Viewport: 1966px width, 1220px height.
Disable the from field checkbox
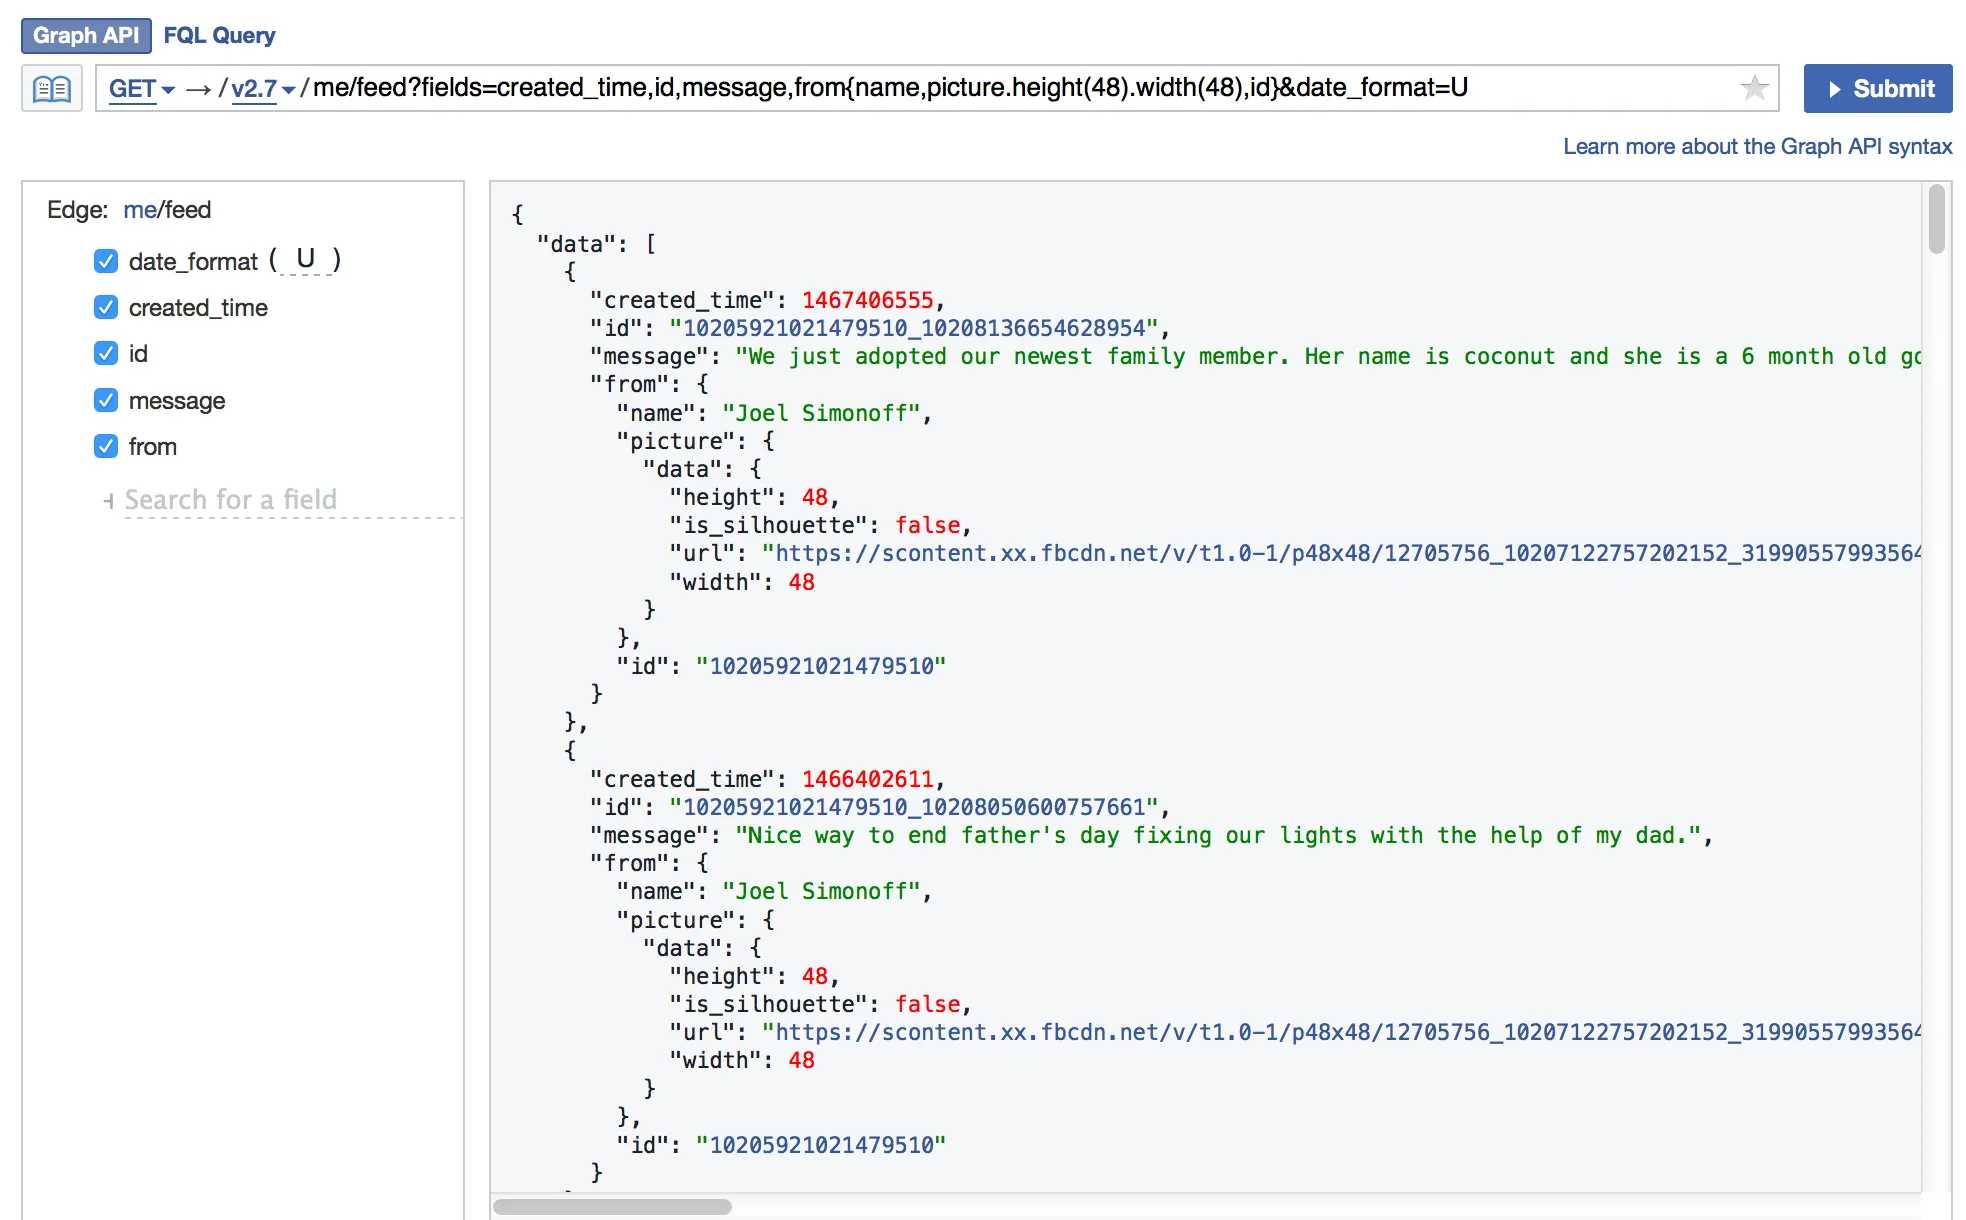(x=106, y=446)
